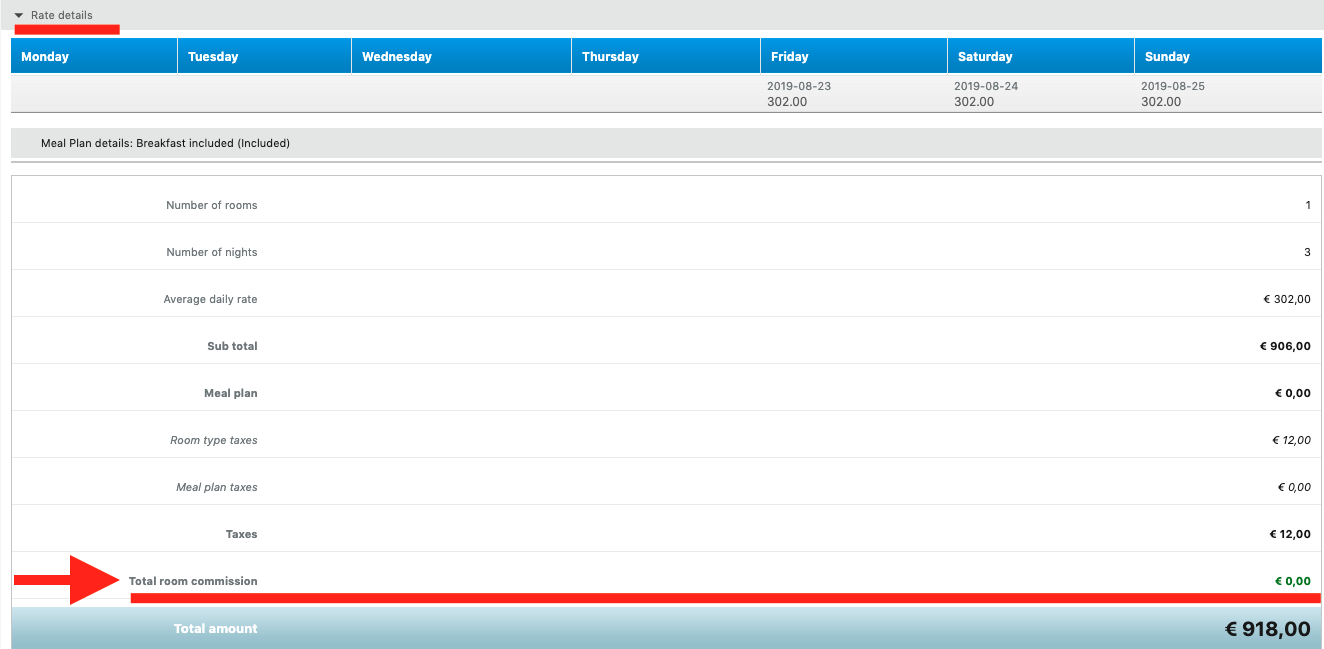The height and width of the screenshot is (649, 1324).
Task: Click the Meal Plan details Breakfast included bar
Action: point(666,143)
